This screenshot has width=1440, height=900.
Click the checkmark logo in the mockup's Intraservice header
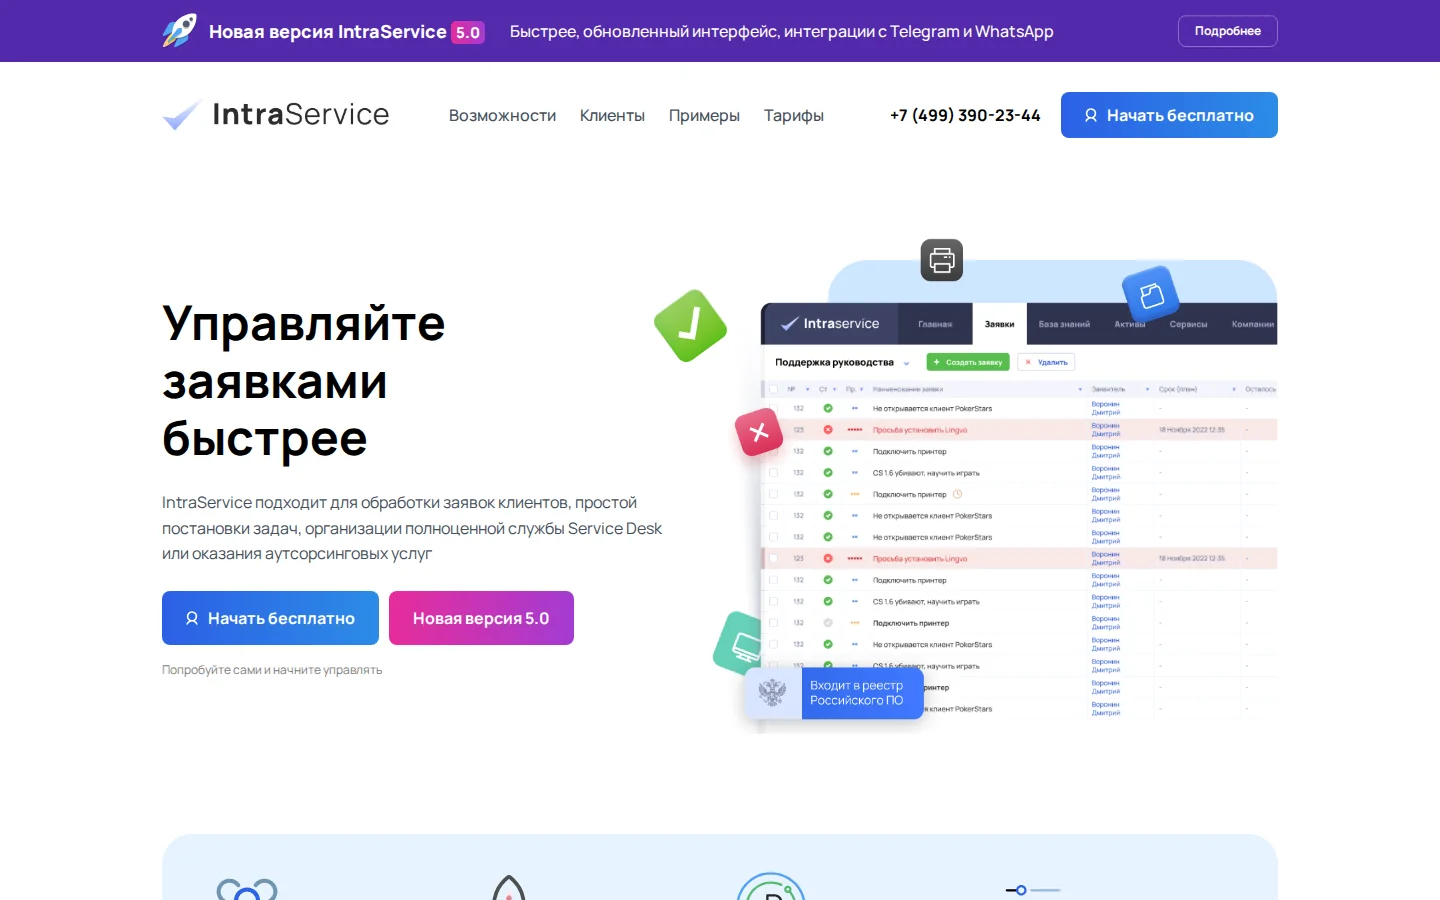789,324
